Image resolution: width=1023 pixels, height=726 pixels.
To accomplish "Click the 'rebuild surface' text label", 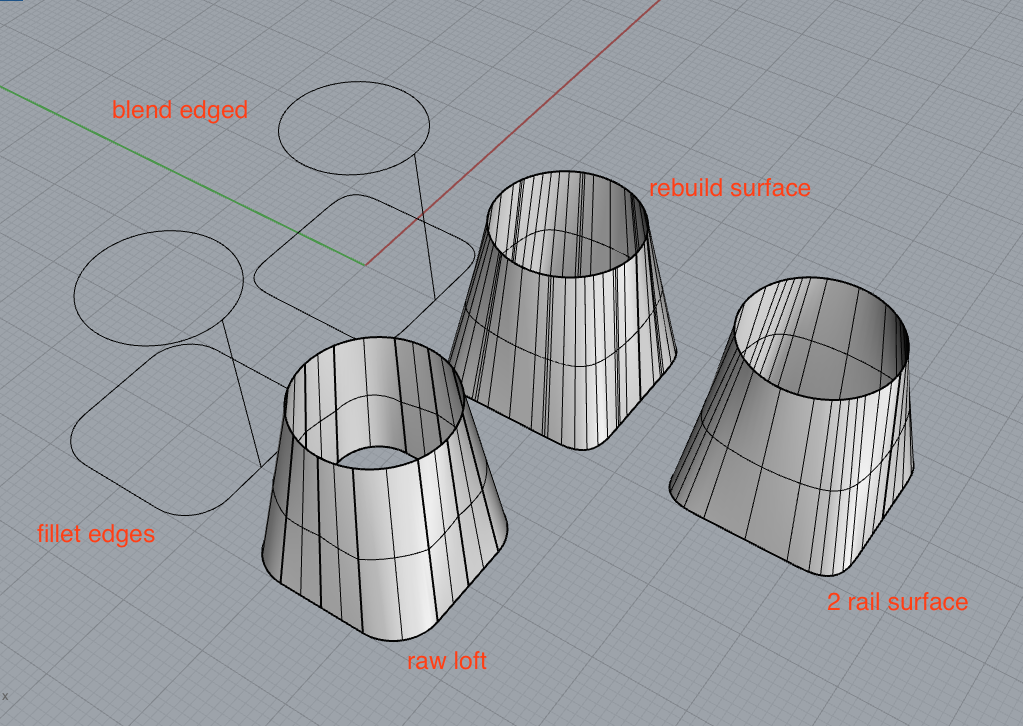I will click(x=729, y=188).
